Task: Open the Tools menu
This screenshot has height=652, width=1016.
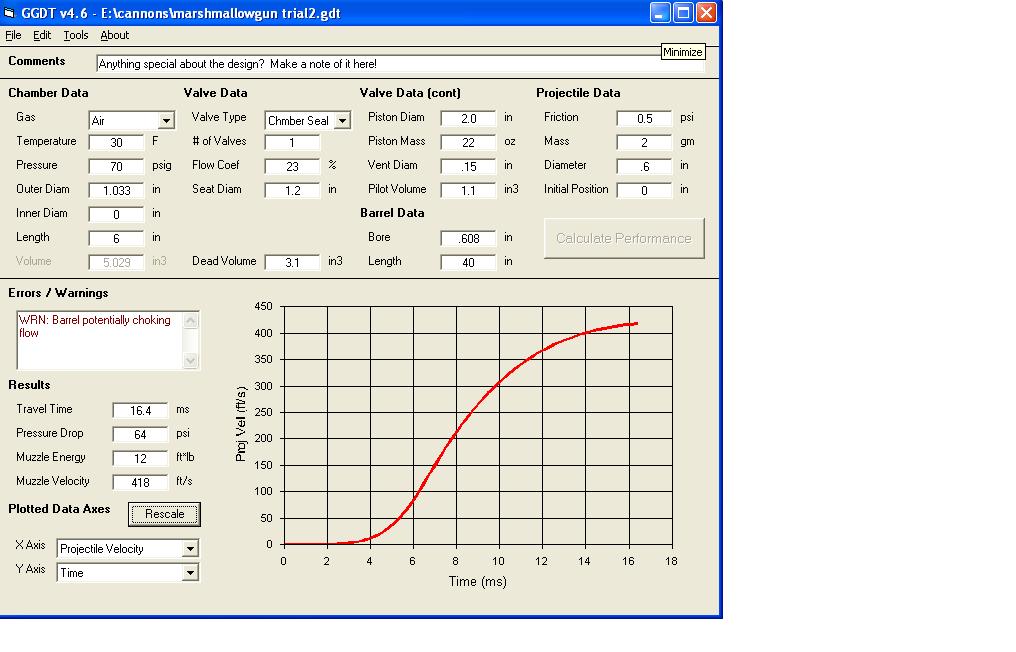Action: tap(76, 35)
